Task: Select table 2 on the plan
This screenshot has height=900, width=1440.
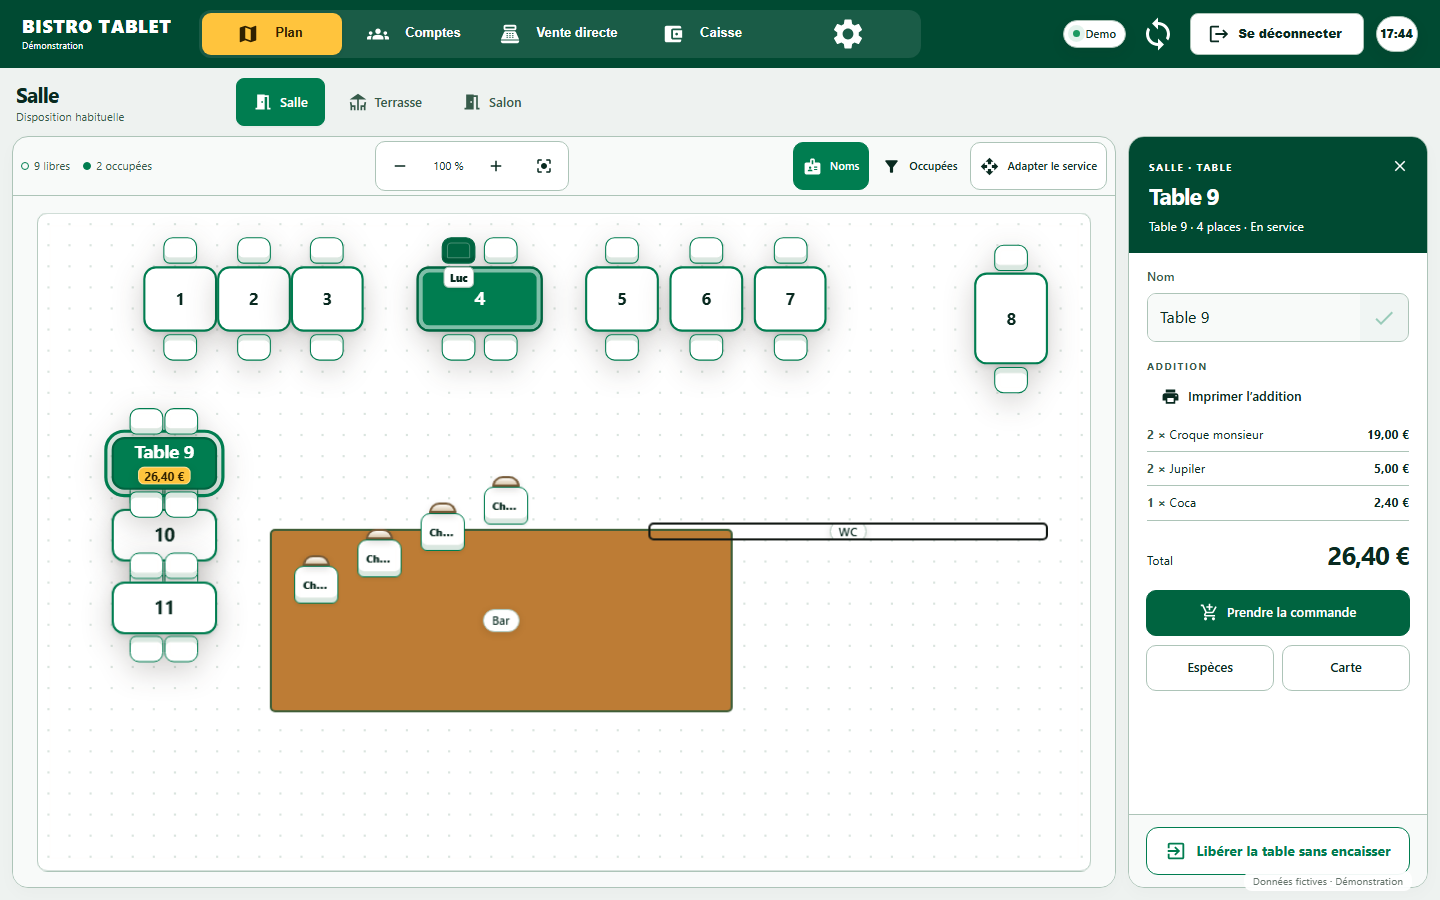Action: pyautogui.click(x=254, y=299)
